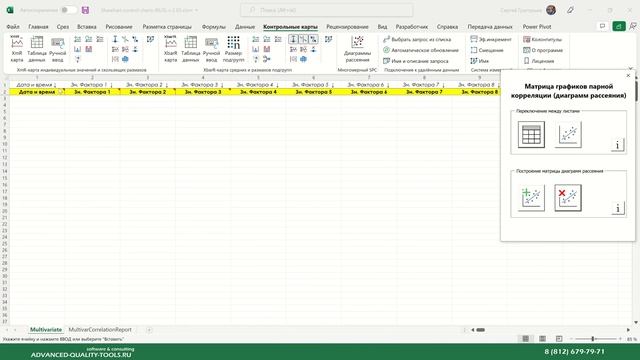
Task: Open Колонтитулы settings
Action: point(542,40)
